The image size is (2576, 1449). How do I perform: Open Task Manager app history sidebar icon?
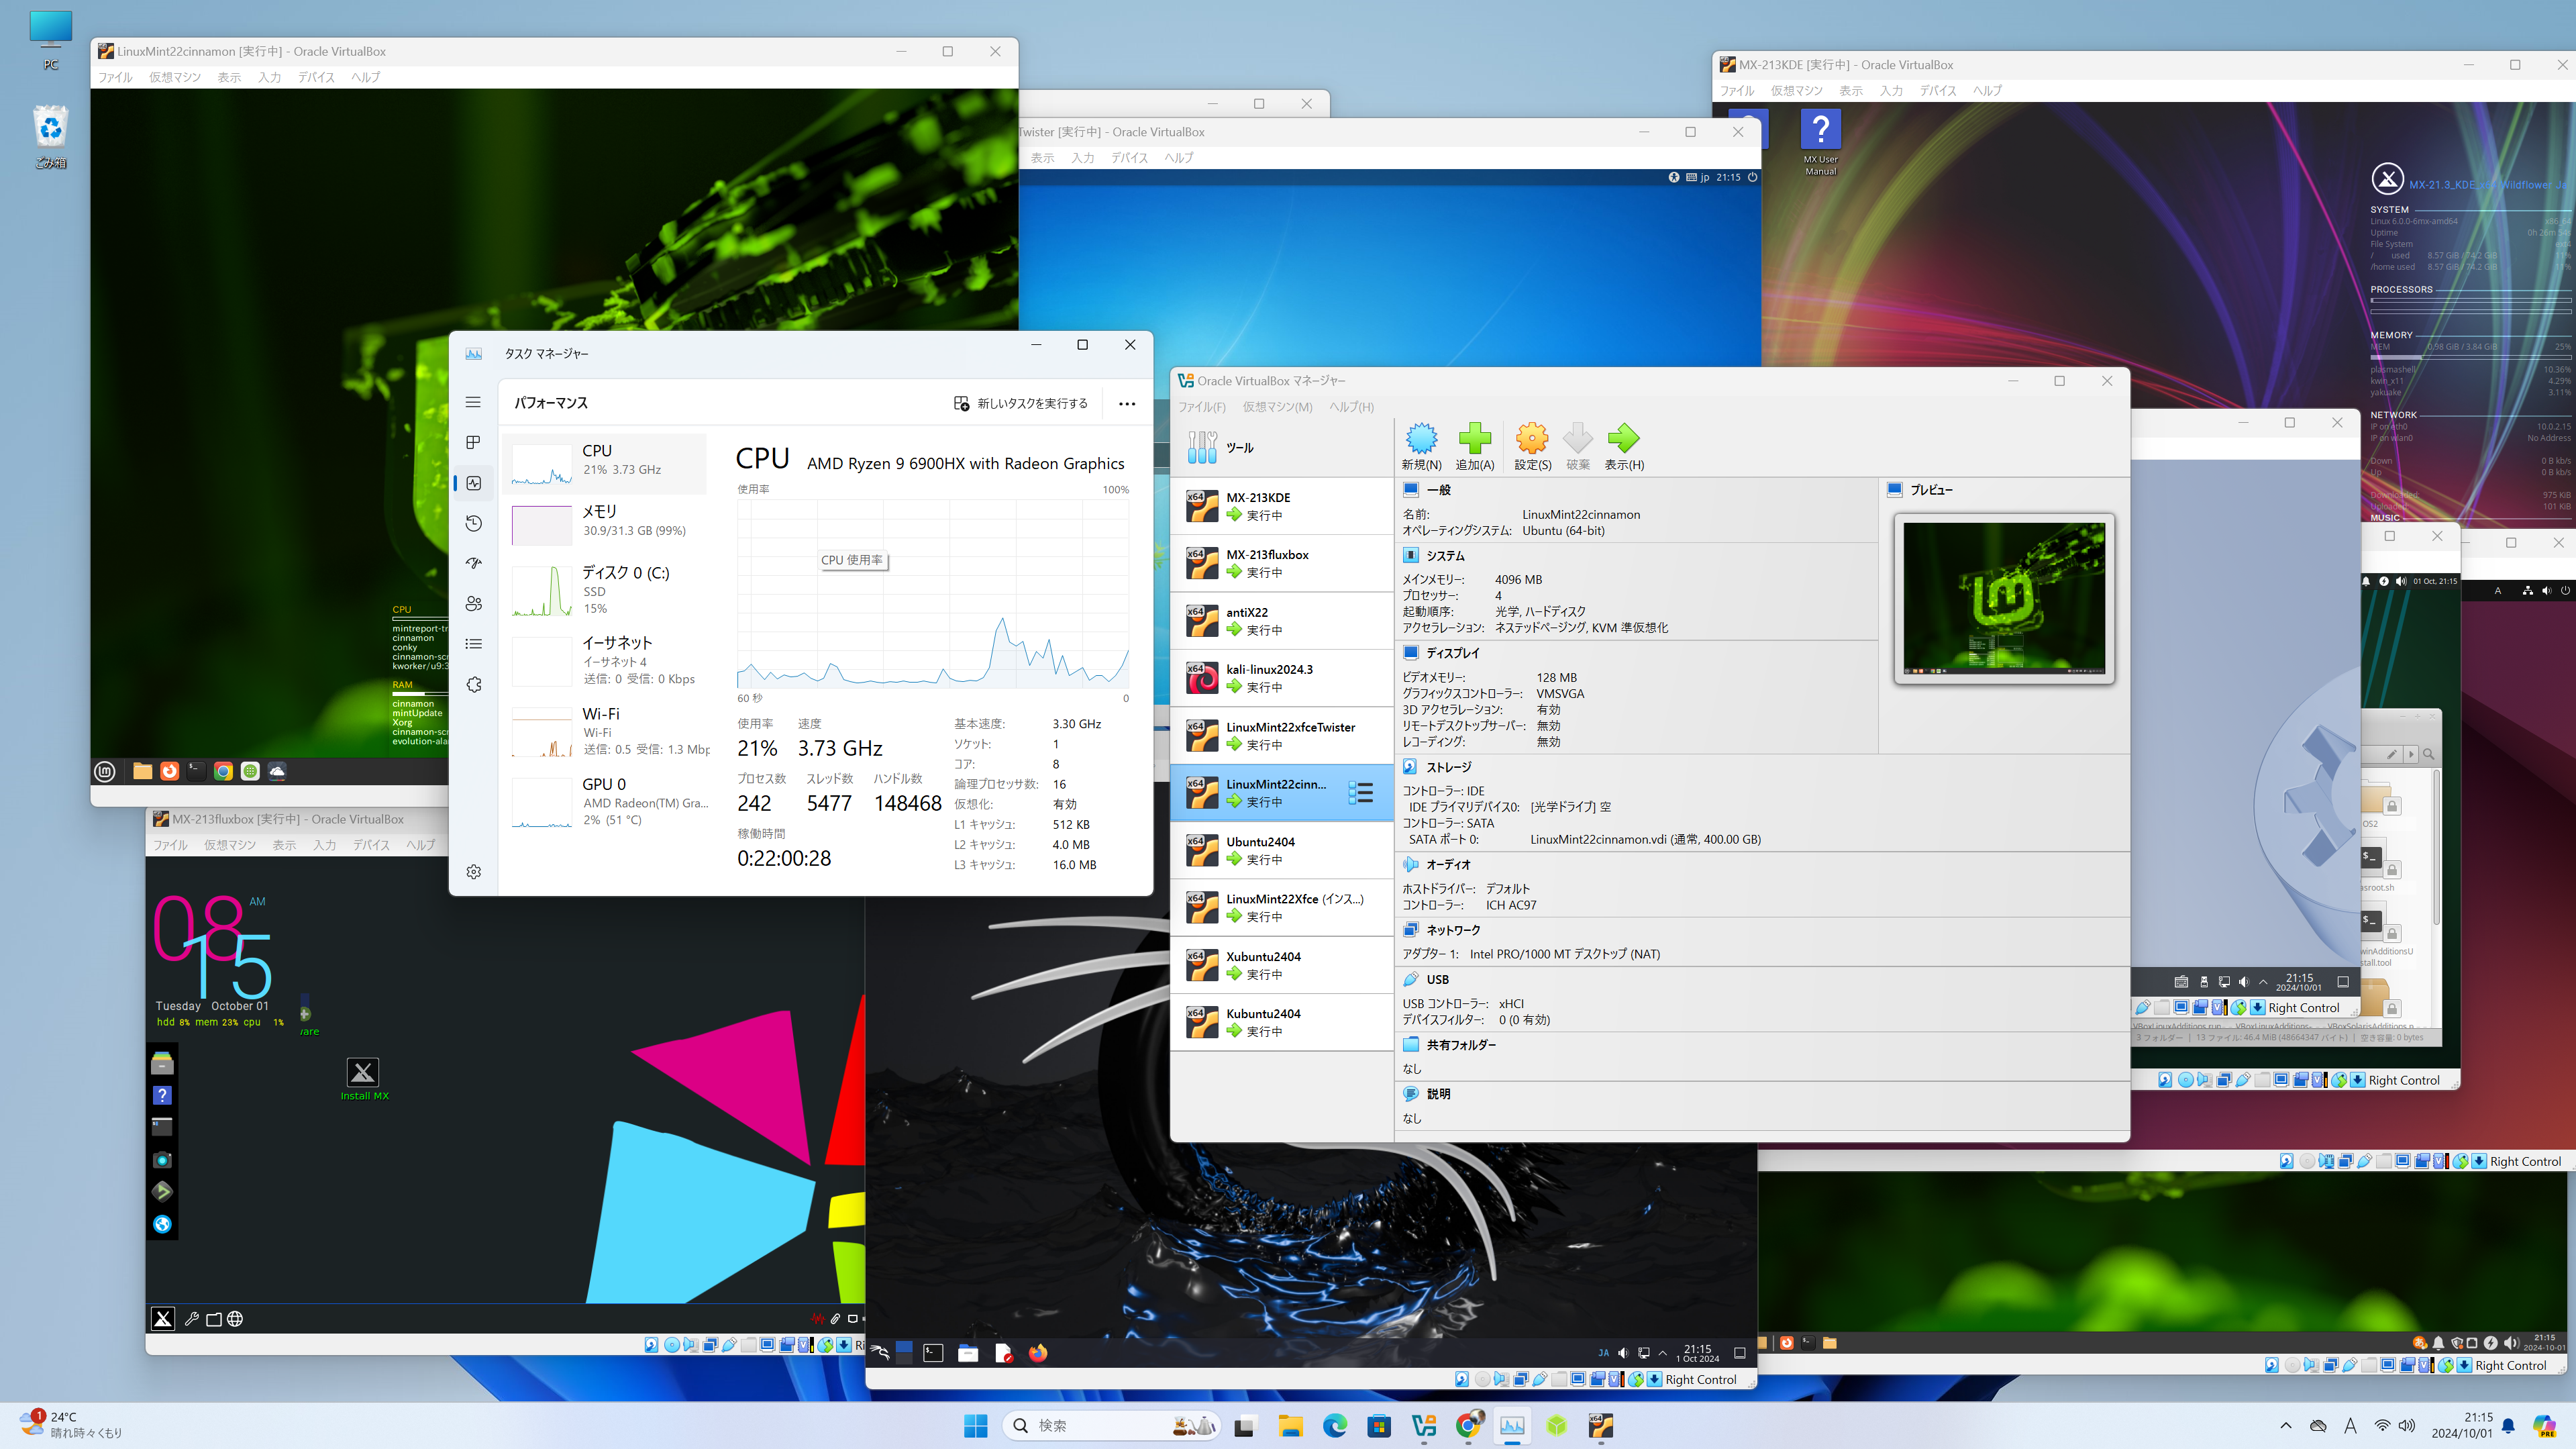474,523
